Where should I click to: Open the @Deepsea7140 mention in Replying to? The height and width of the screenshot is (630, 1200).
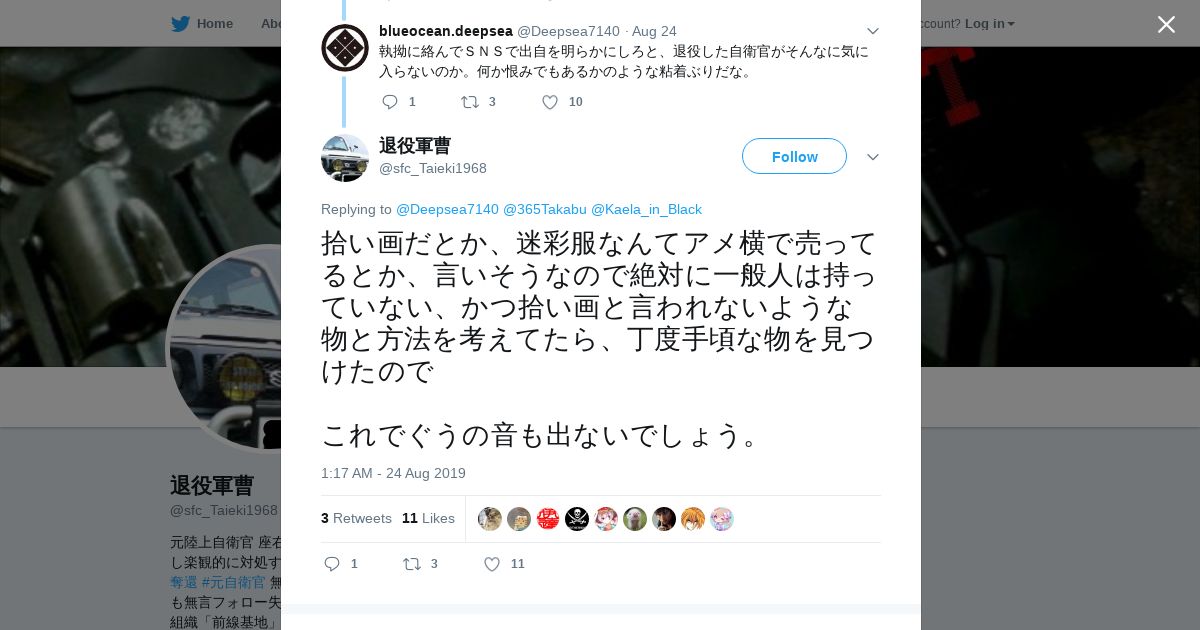tap(447, 209)
